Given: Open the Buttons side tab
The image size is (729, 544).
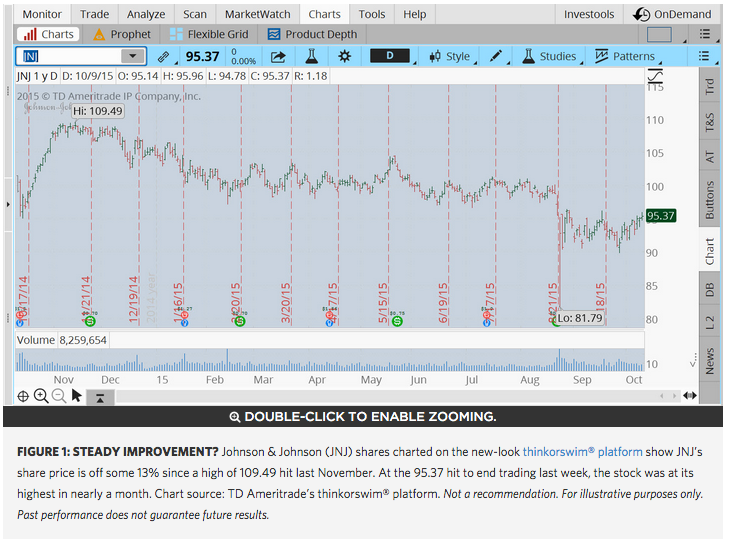Looking at the screenshot, I should pos(709,200).
